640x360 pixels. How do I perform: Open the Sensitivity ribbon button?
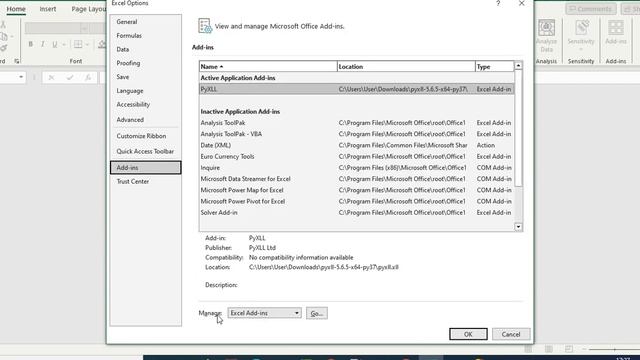pyautogui.click(x=581, y=36)
